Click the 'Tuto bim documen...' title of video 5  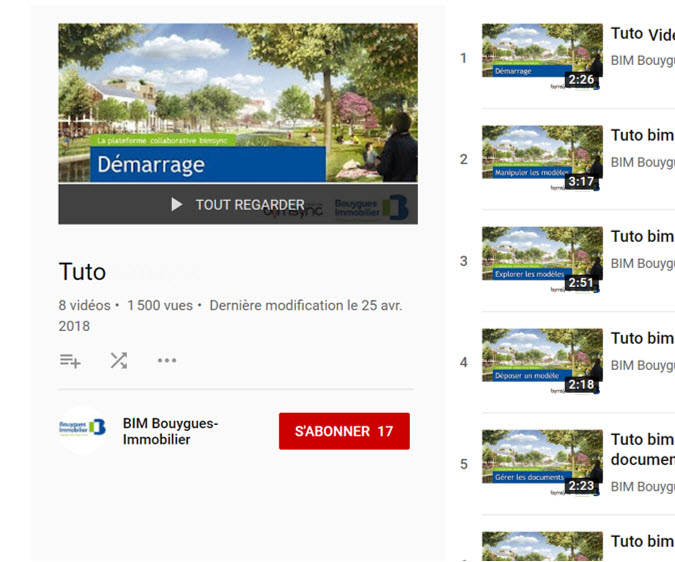point(643,449)
